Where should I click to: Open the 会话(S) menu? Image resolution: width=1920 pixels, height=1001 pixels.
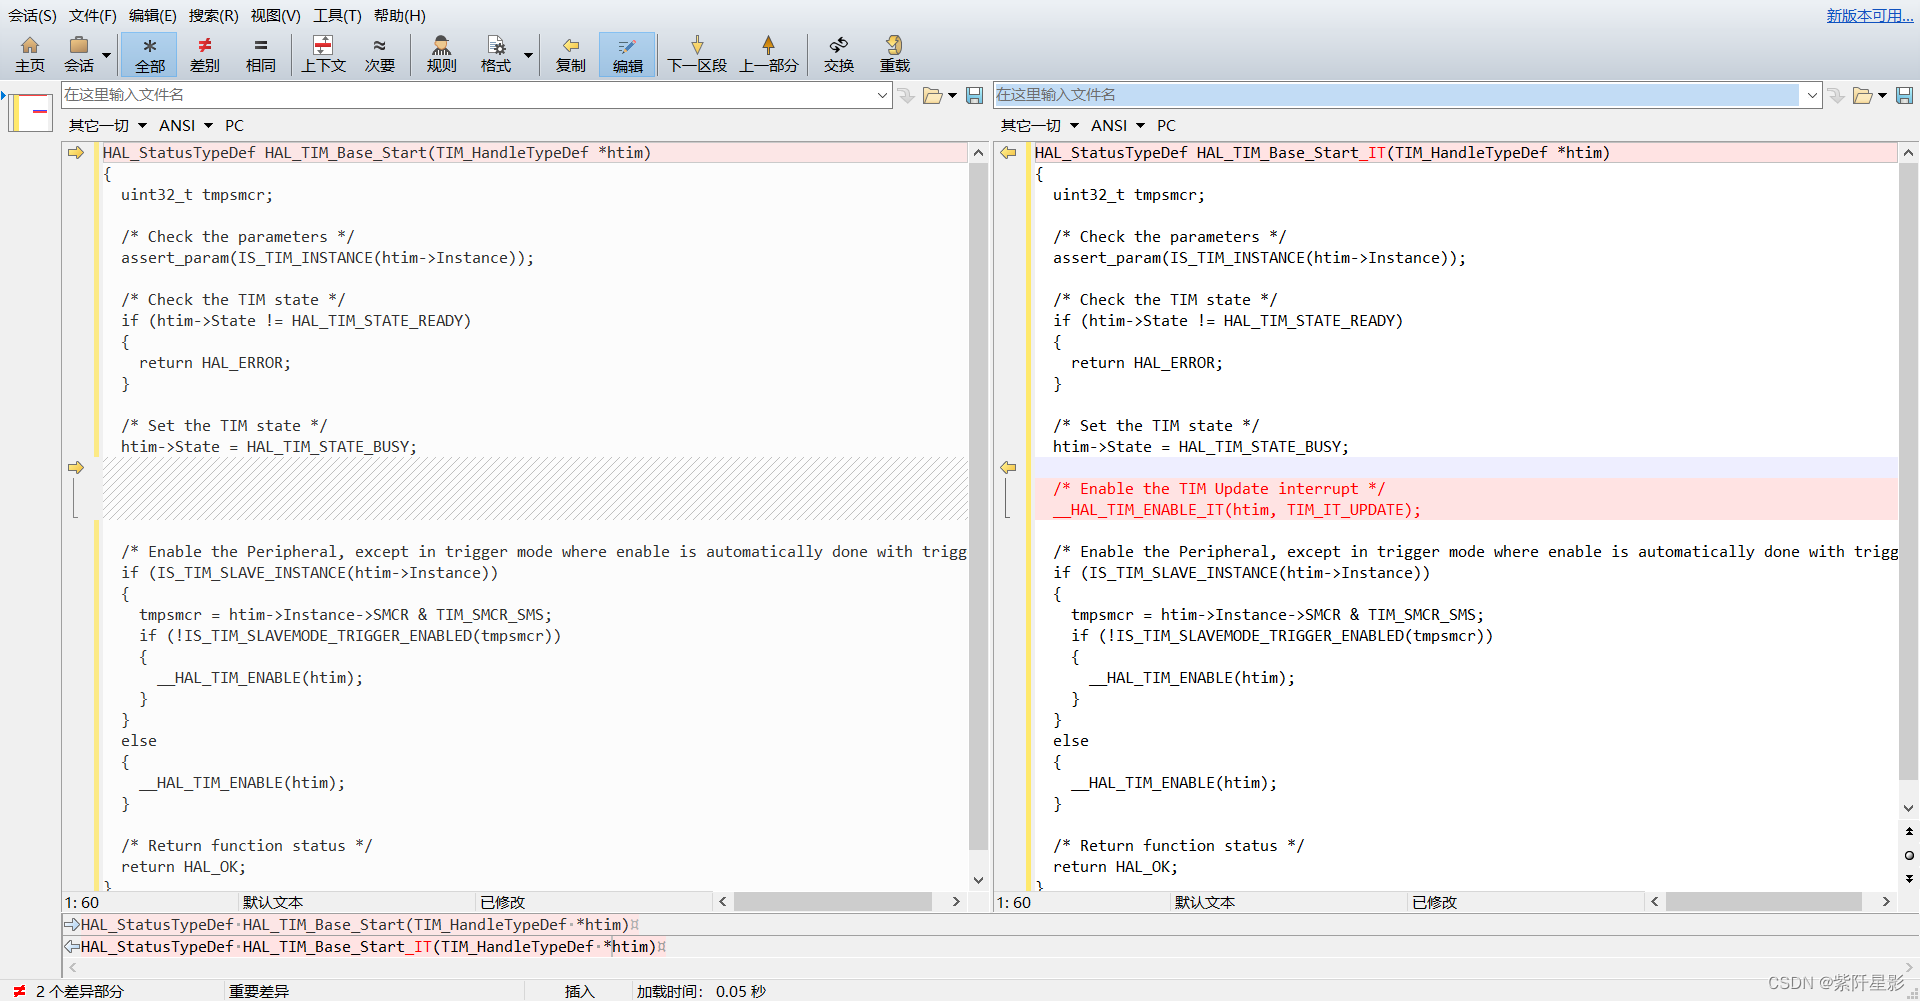[x=32, y=15]
